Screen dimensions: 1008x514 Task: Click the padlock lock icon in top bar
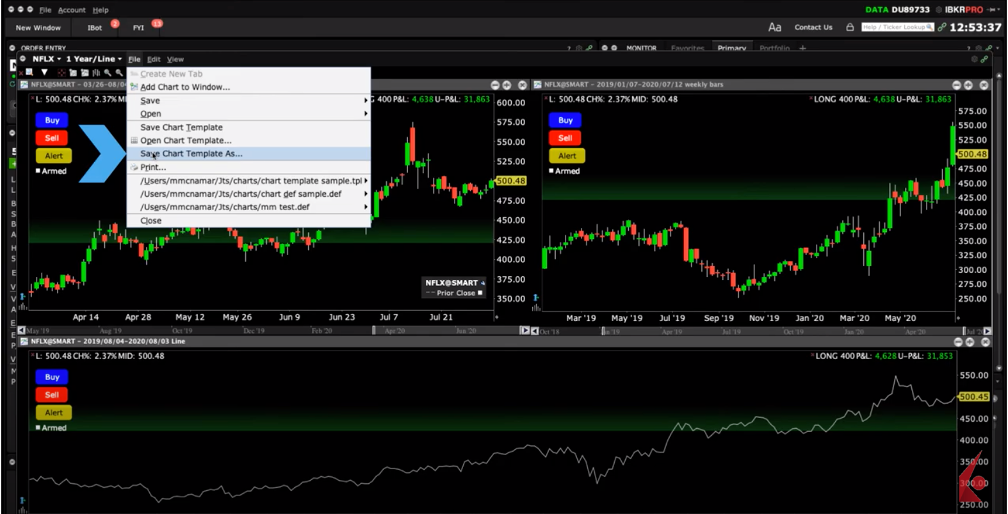coord(850,27)
